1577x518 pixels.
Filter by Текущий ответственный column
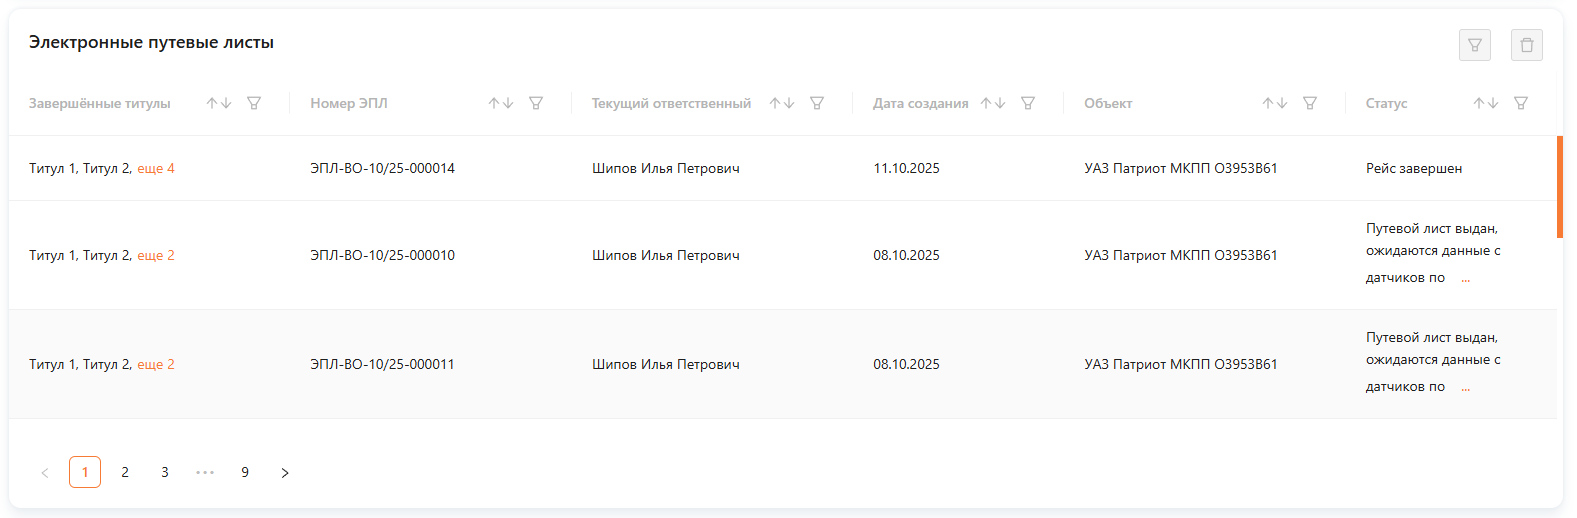(x=817, y=103)
